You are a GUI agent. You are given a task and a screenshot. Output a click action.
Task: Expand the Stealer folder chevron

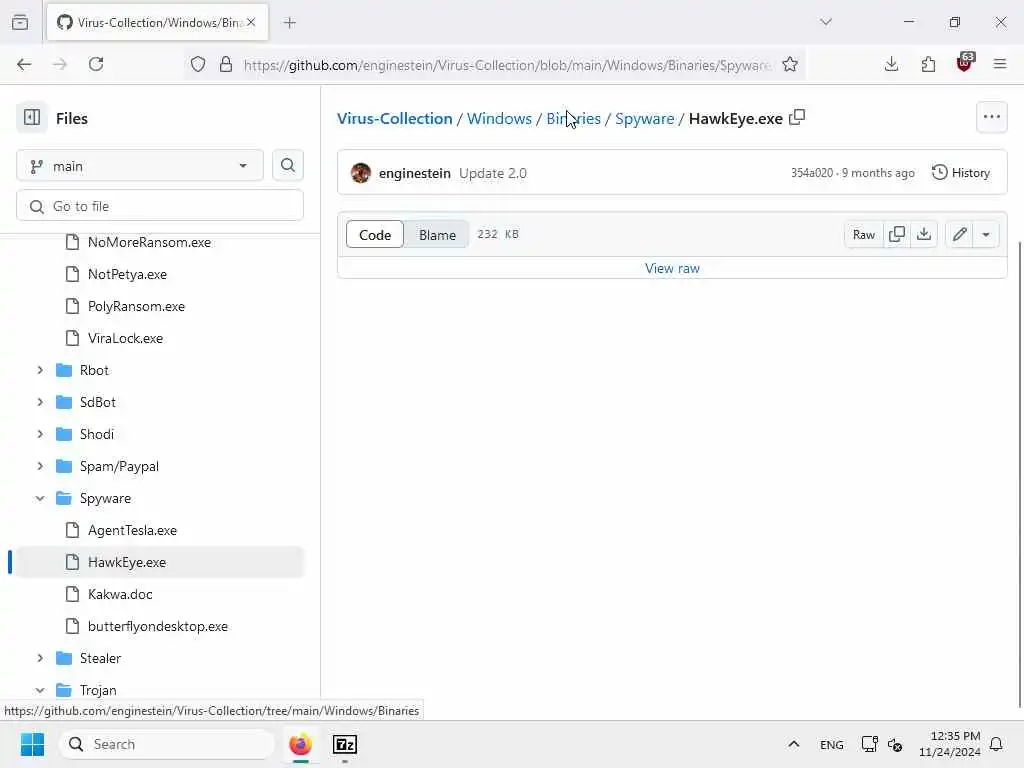(40, 658)
